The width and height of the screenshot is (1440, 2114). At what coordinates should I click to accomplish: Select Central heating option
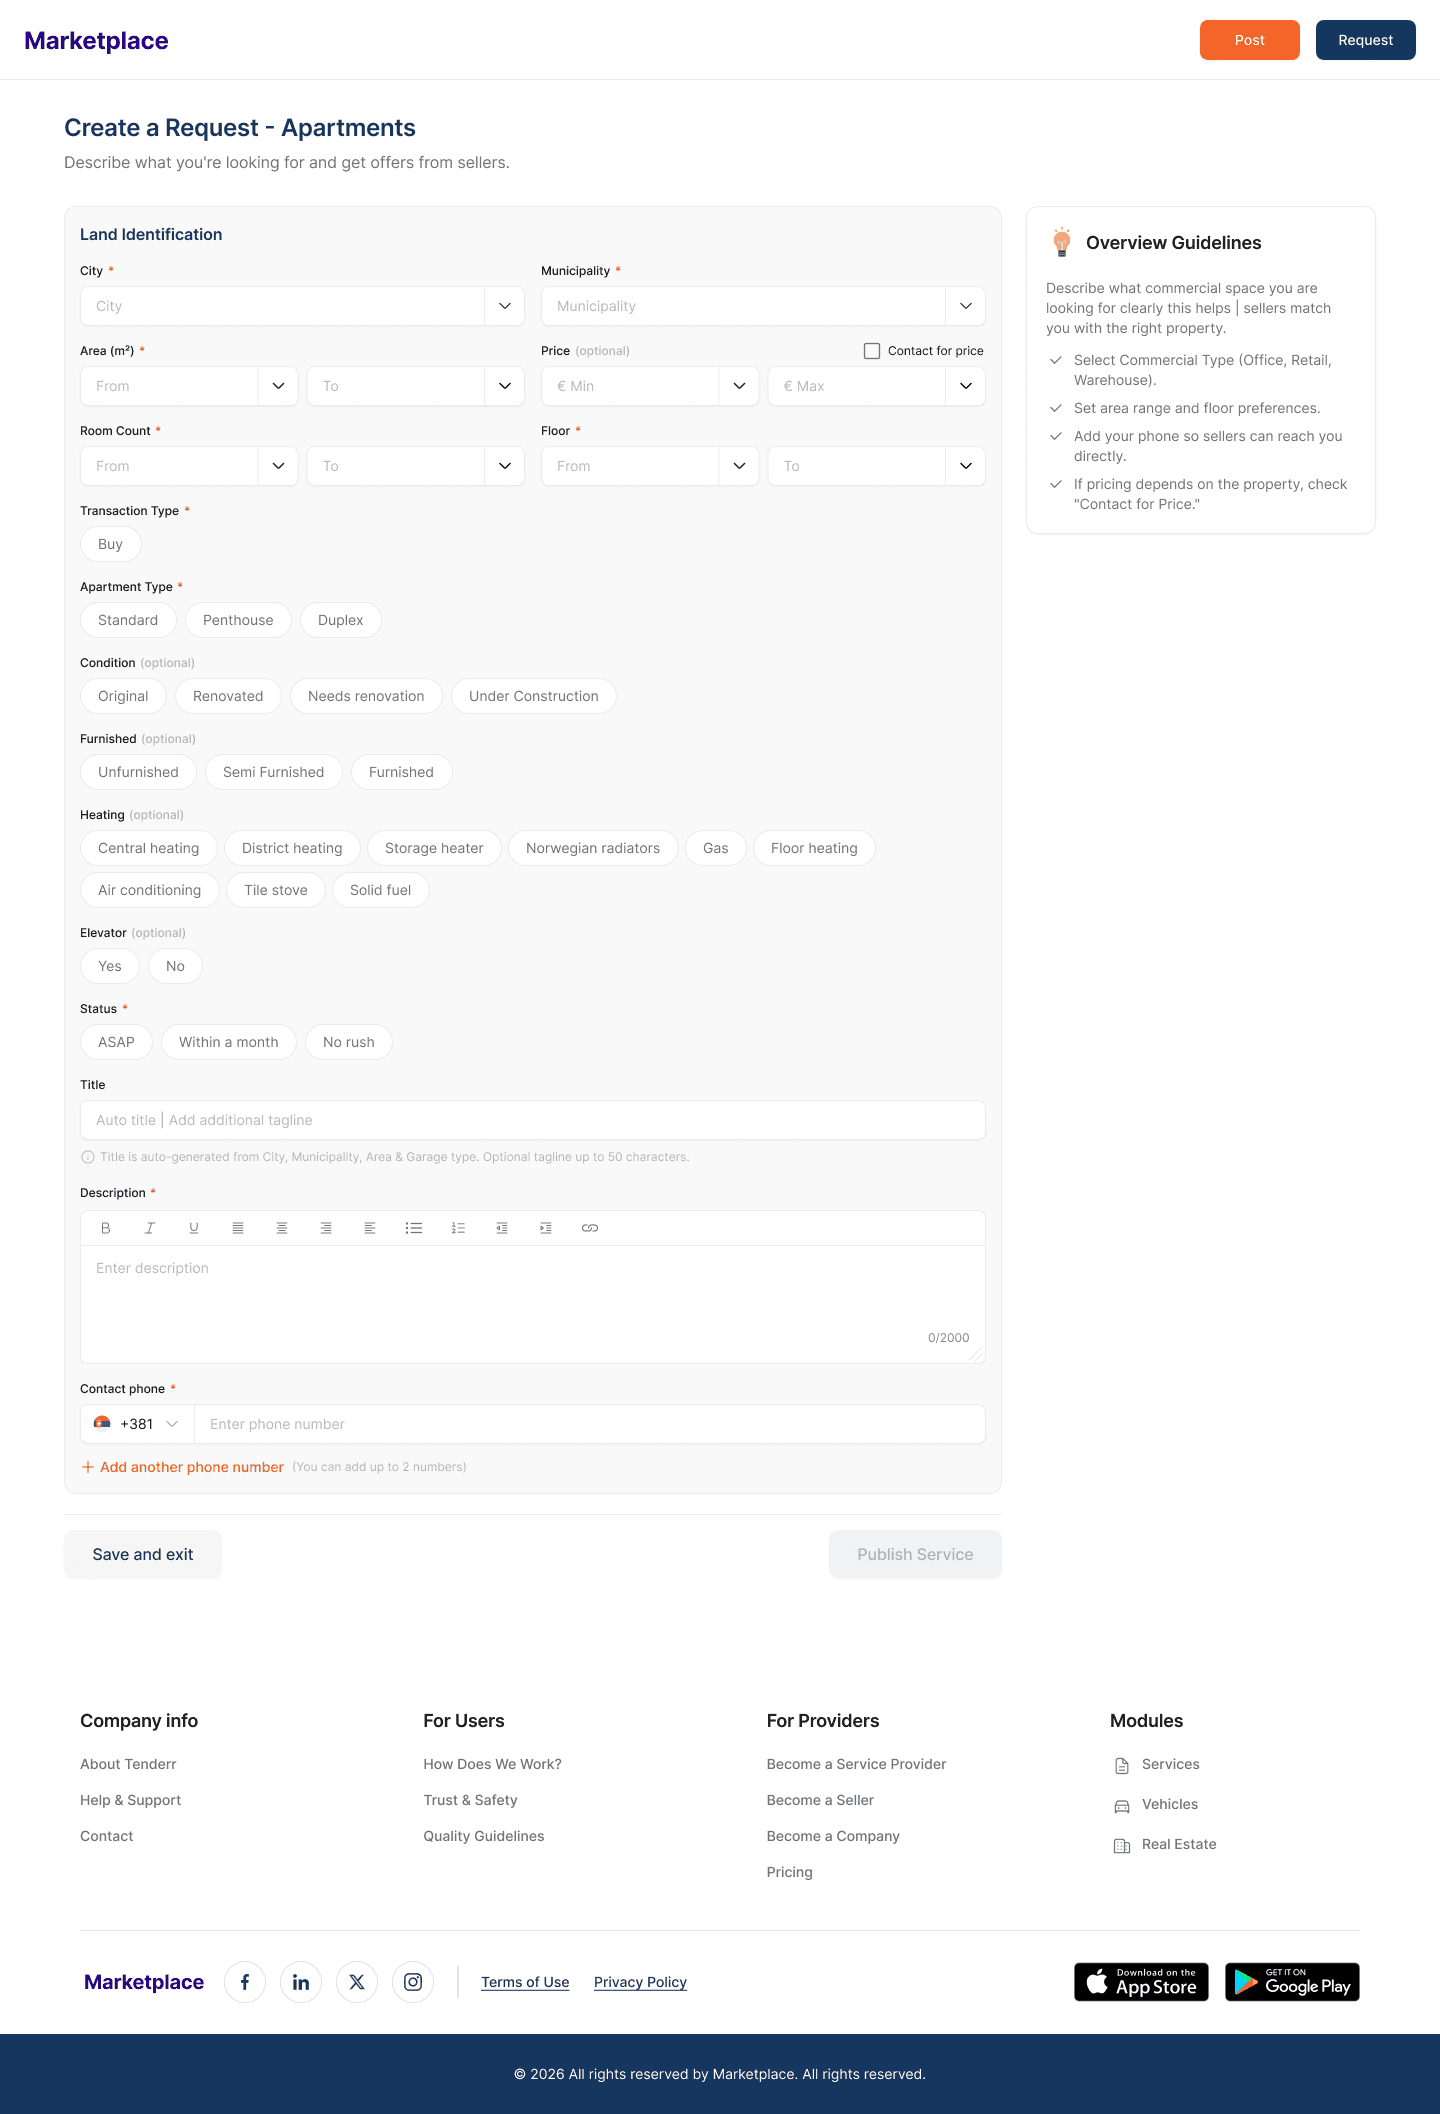(x=149, y=848)
